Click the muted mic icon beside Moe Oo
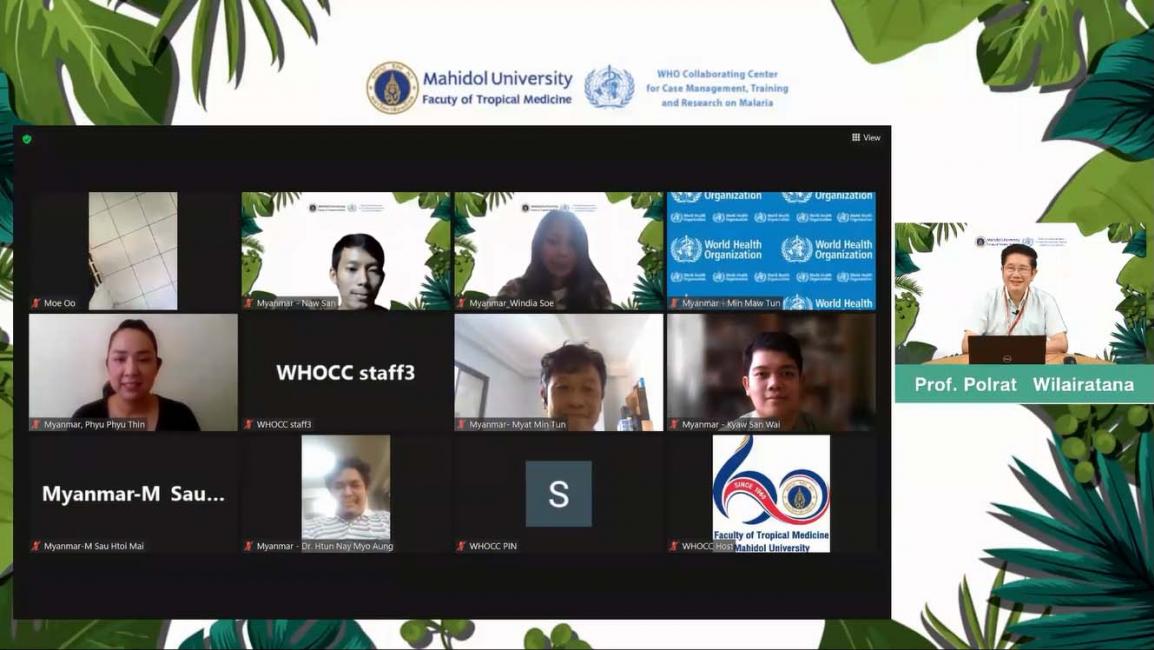1154x650 pixels. click(35, 303)
